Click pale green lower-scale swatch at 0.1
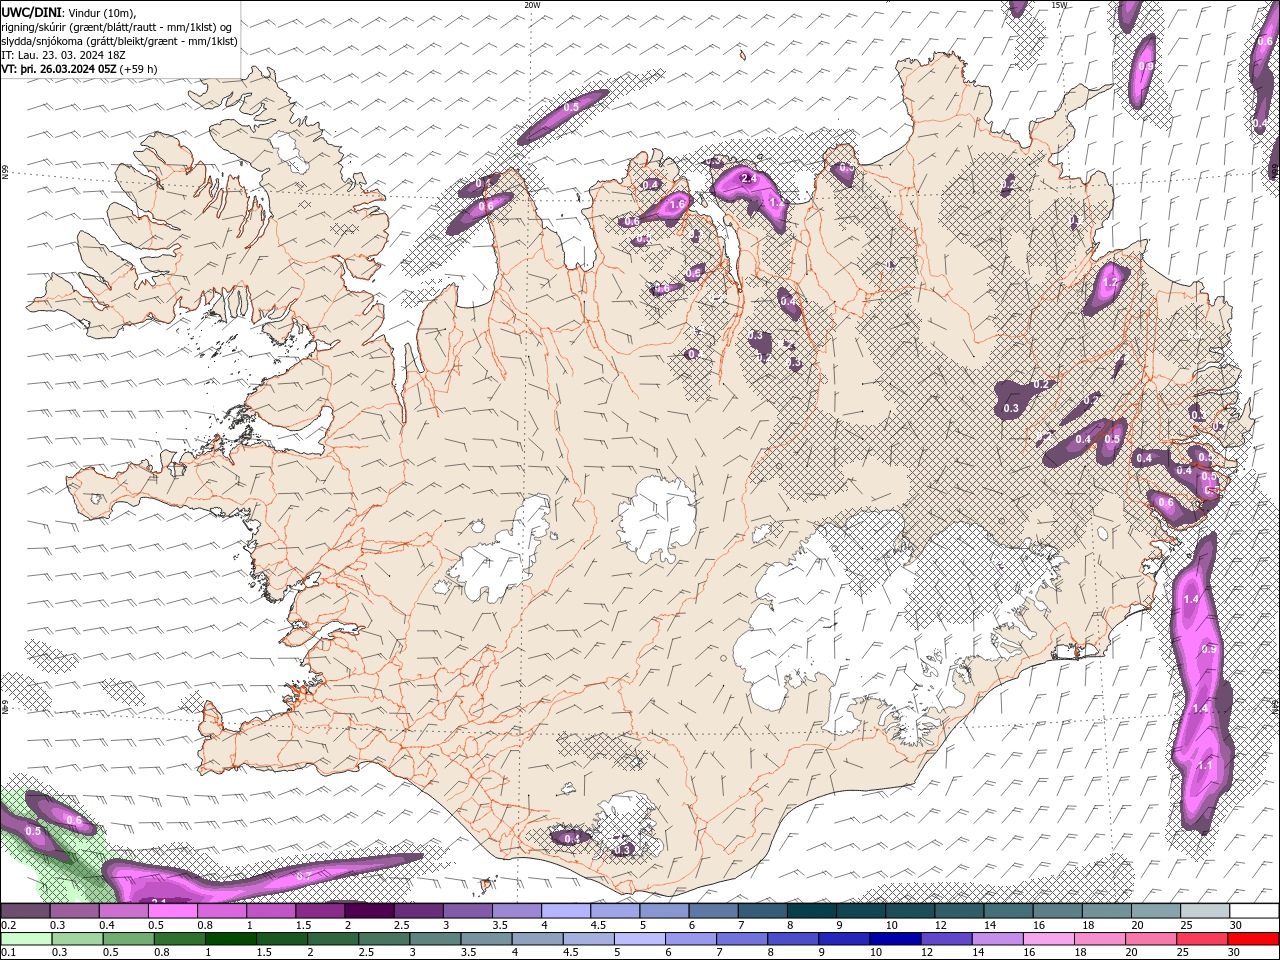The image size is (1280, 960). (x=26, y=939)
